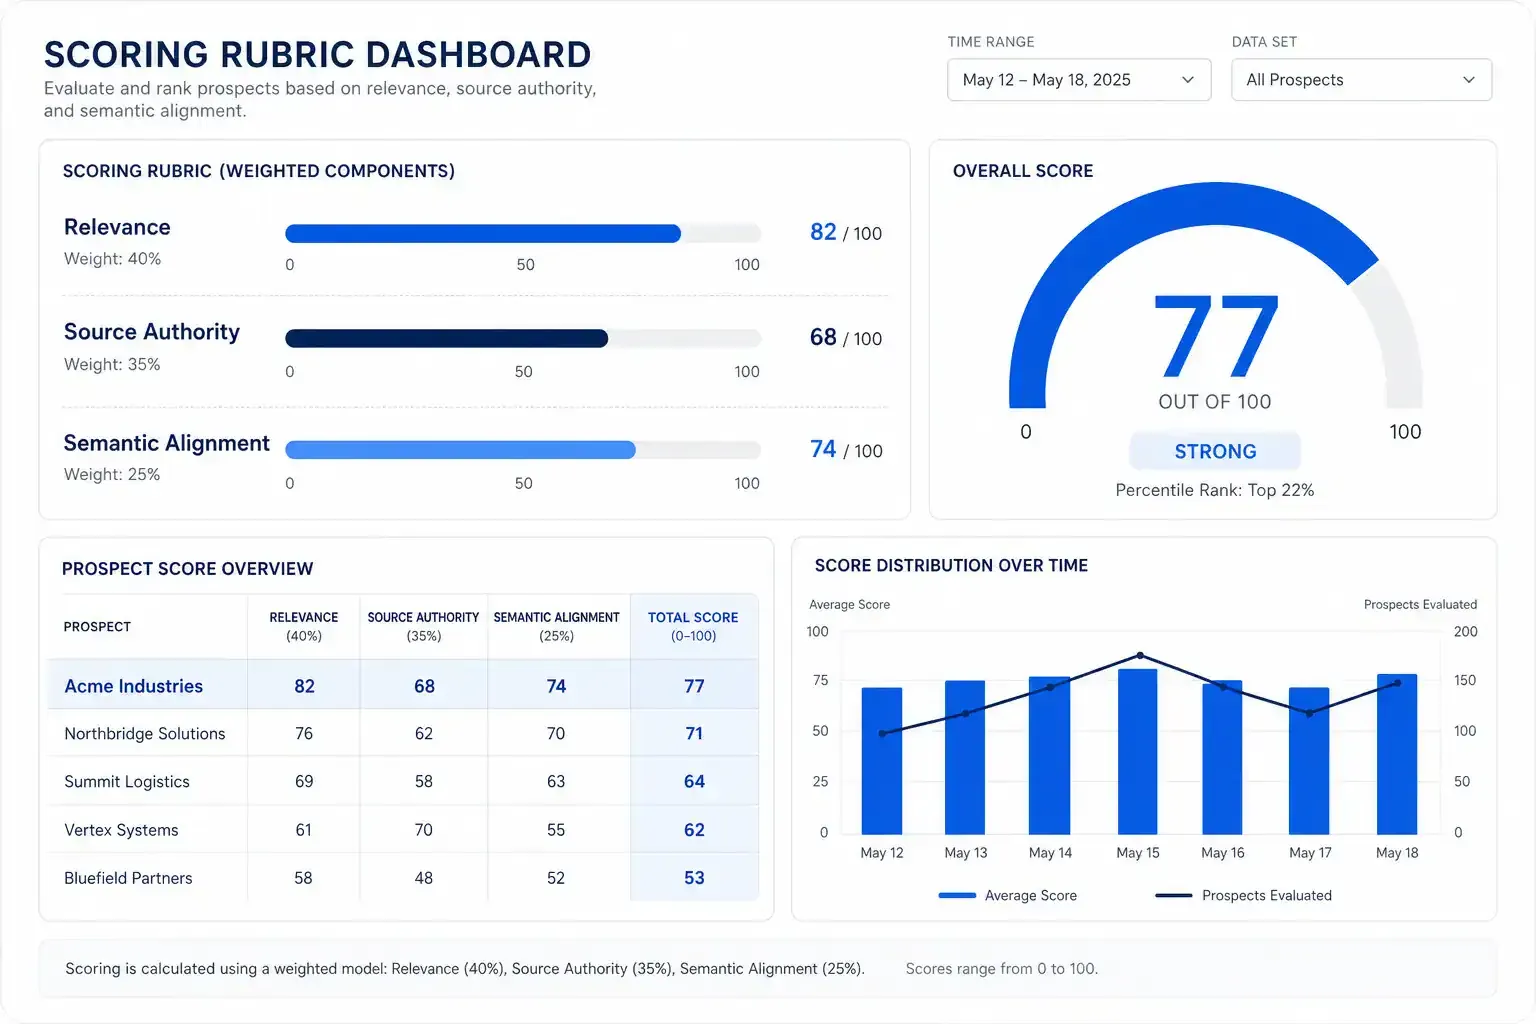Click the TOTAL SCORE column header
Viewport: 1536px width, 1024px height.
click(x=693, y=627)
